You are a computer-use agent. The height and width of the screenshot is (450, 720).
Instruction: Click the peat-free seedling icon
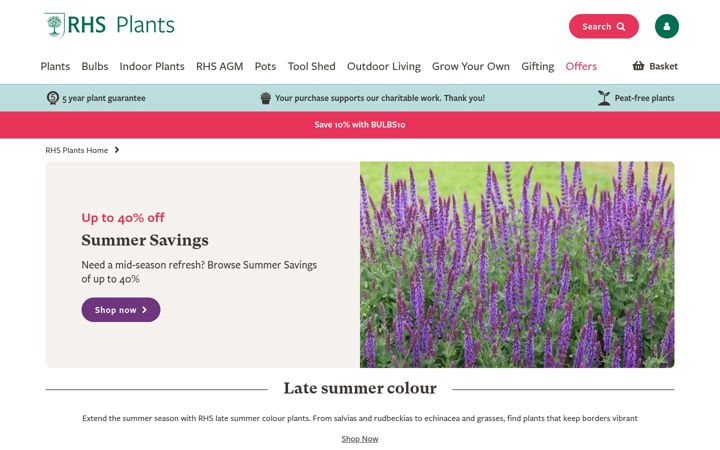pos(604,98)
